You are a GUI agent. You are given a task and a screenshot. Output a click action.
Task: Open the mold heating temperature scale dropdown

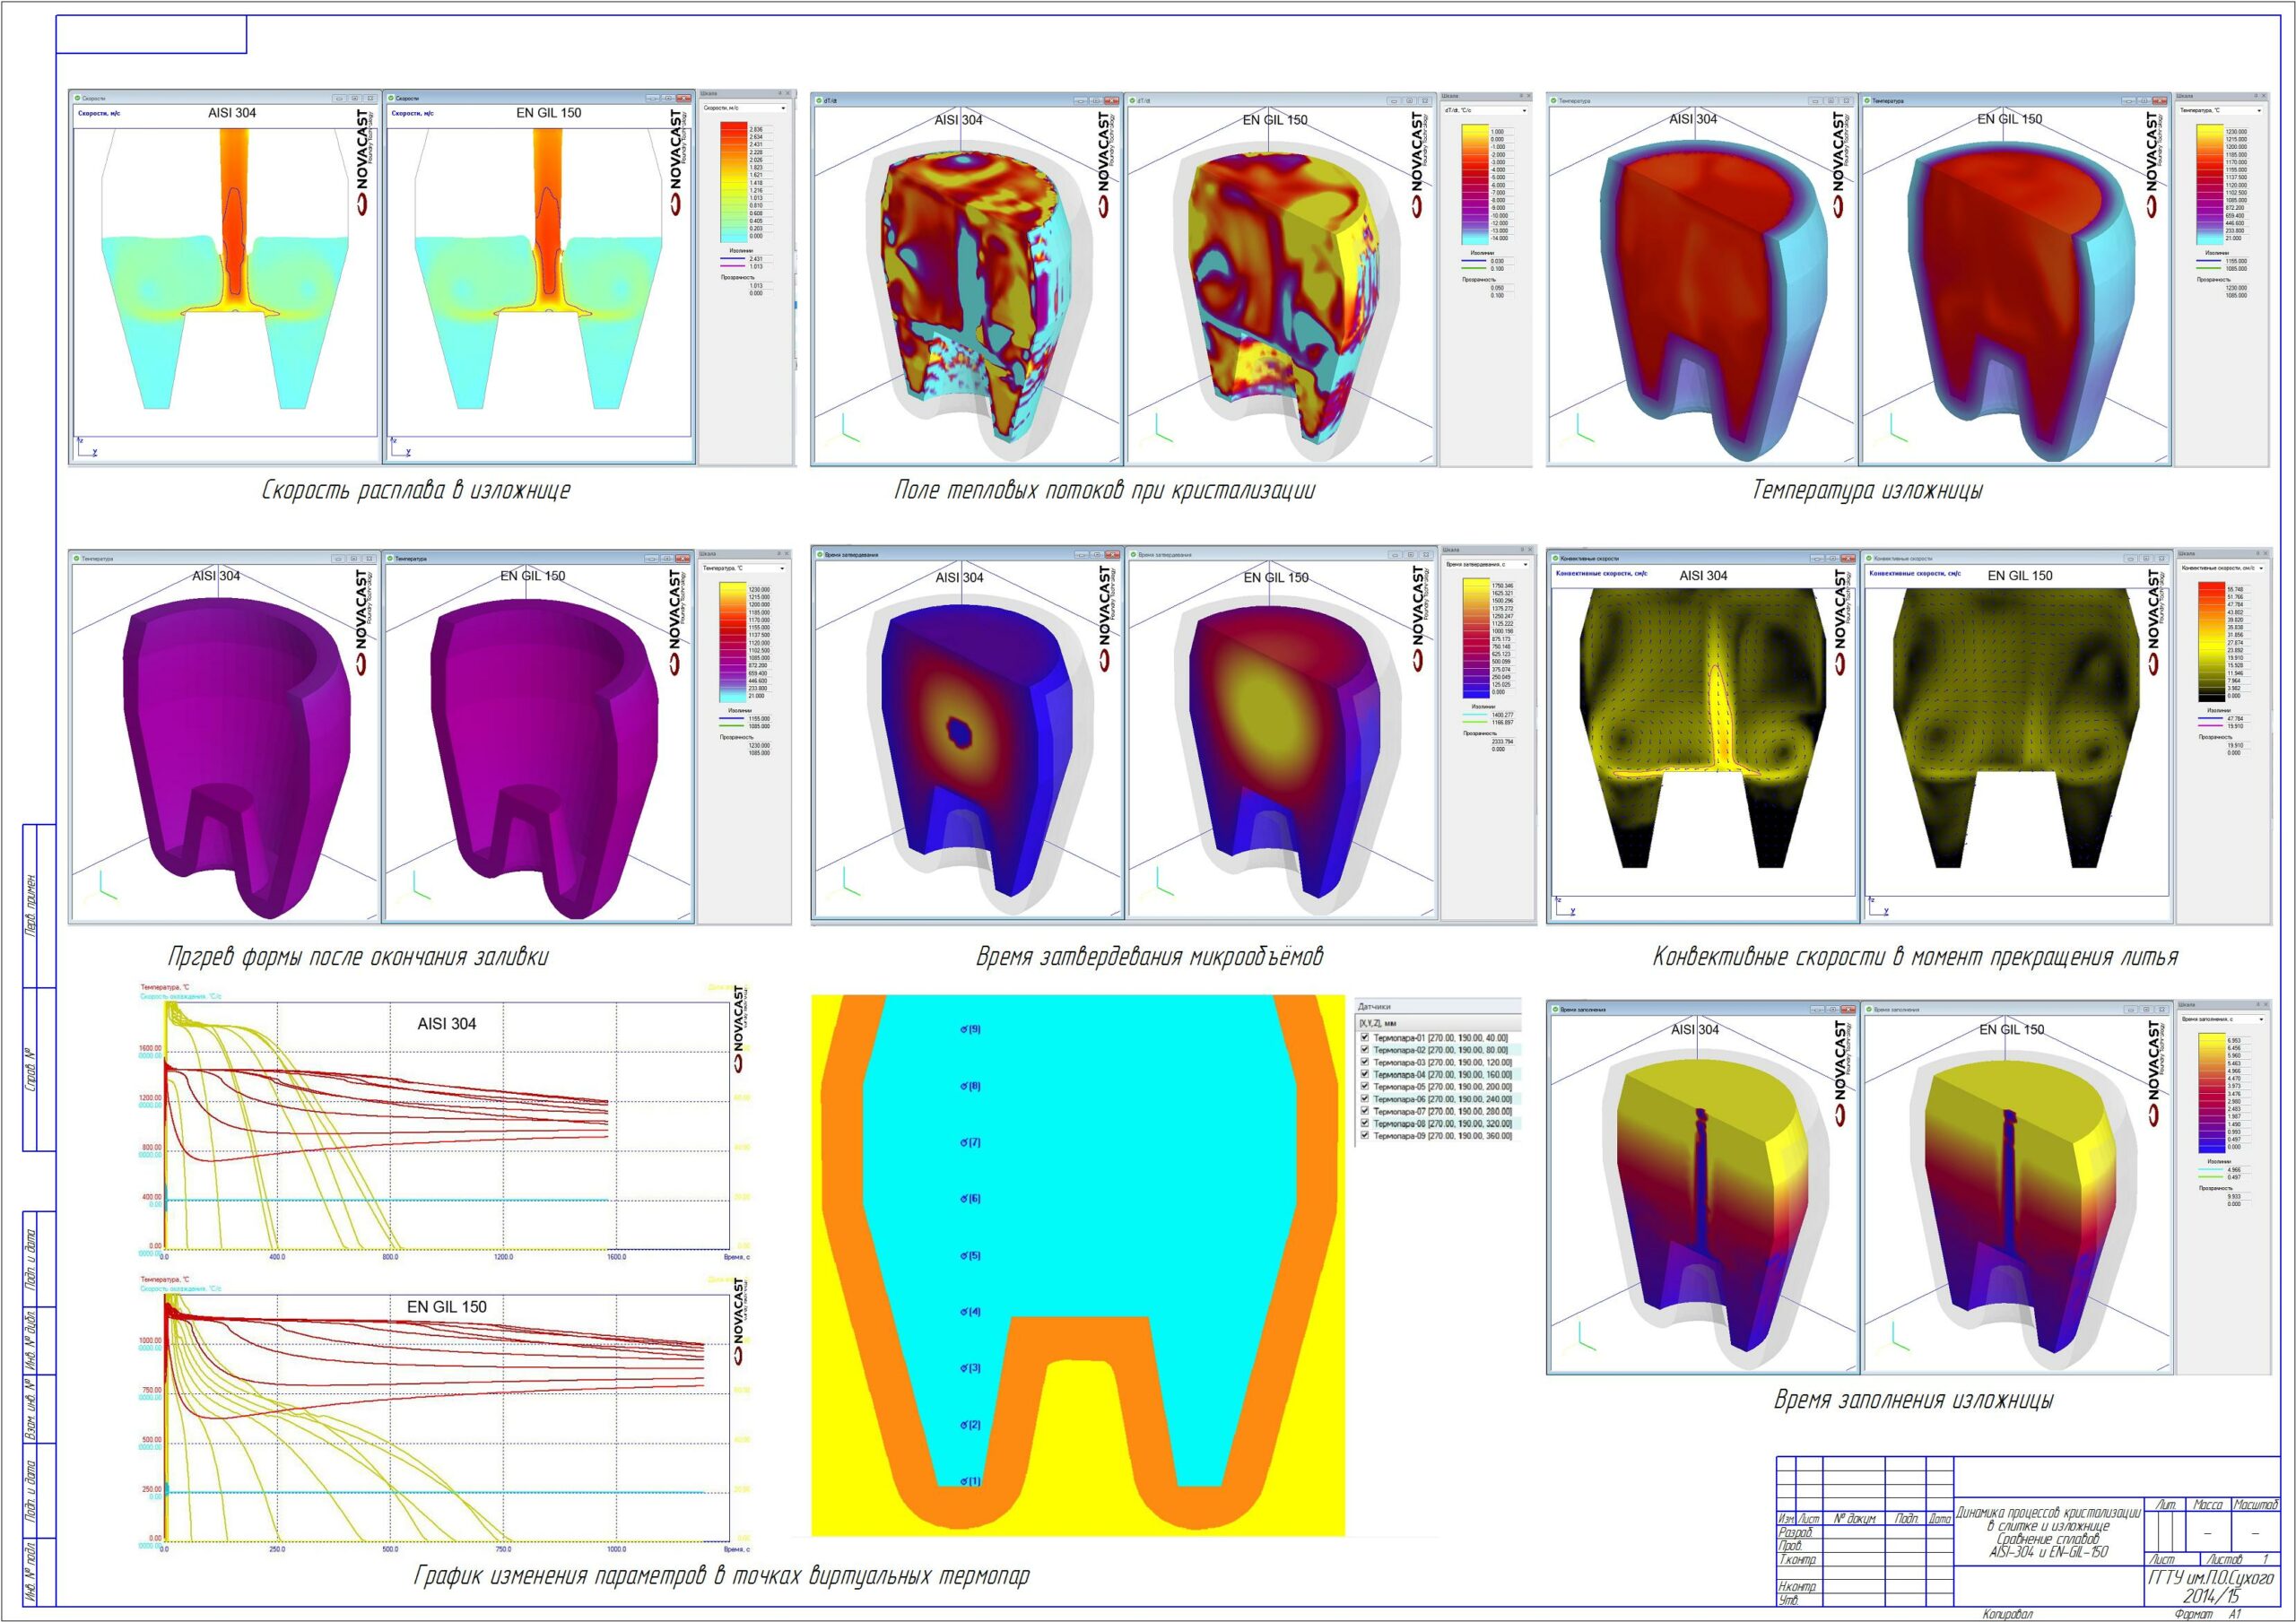tap(745, 568)
